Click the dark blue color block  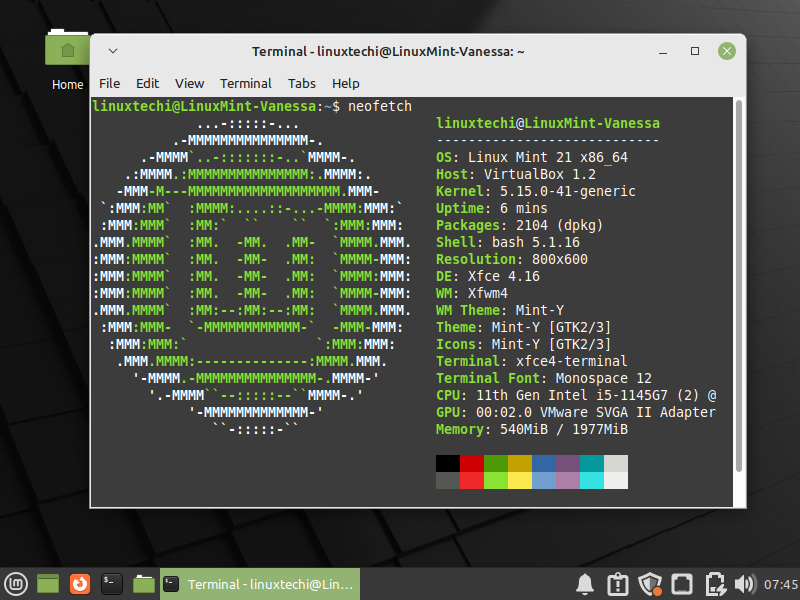pos(544,463)
